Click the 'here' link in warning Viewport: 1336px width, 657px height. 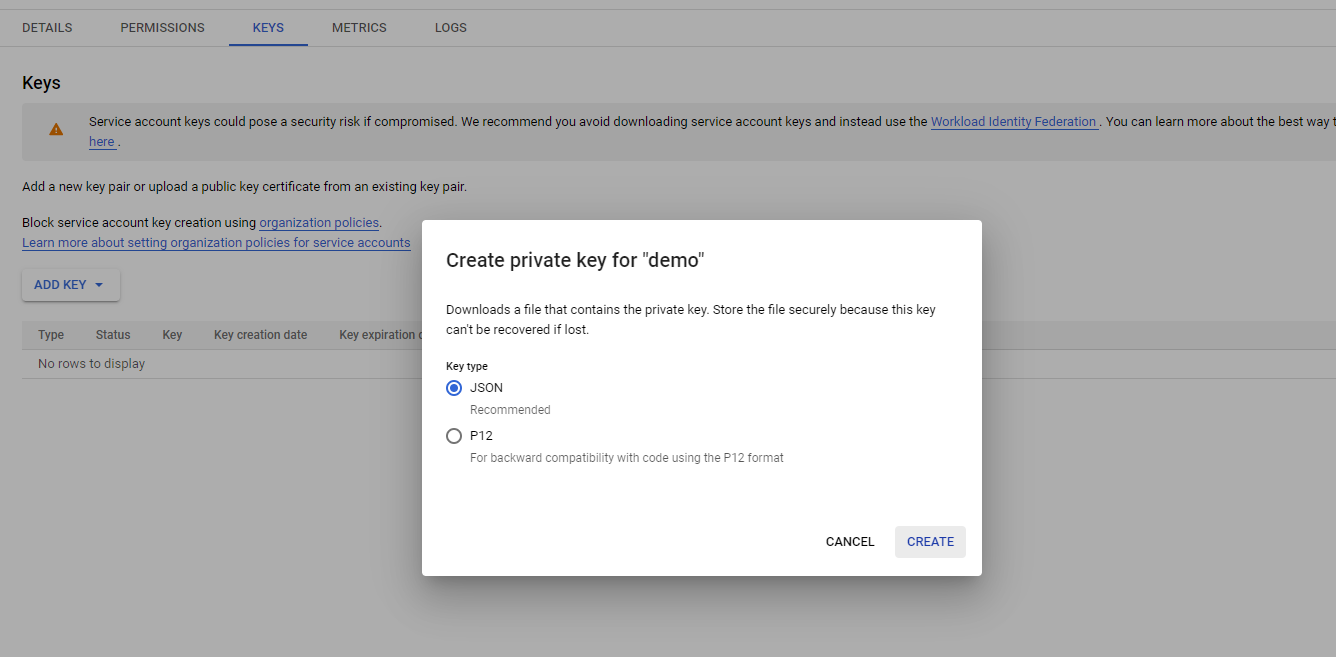pos(102,142)
